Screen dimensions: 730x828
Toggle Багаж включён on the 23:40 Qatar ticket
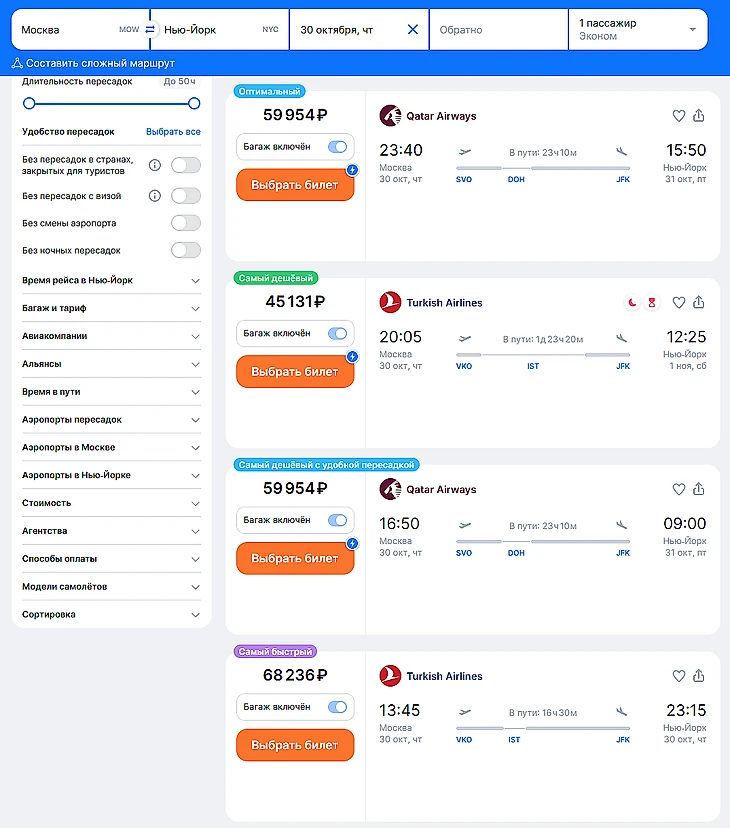pyautogui.click(x=338, y=147)
